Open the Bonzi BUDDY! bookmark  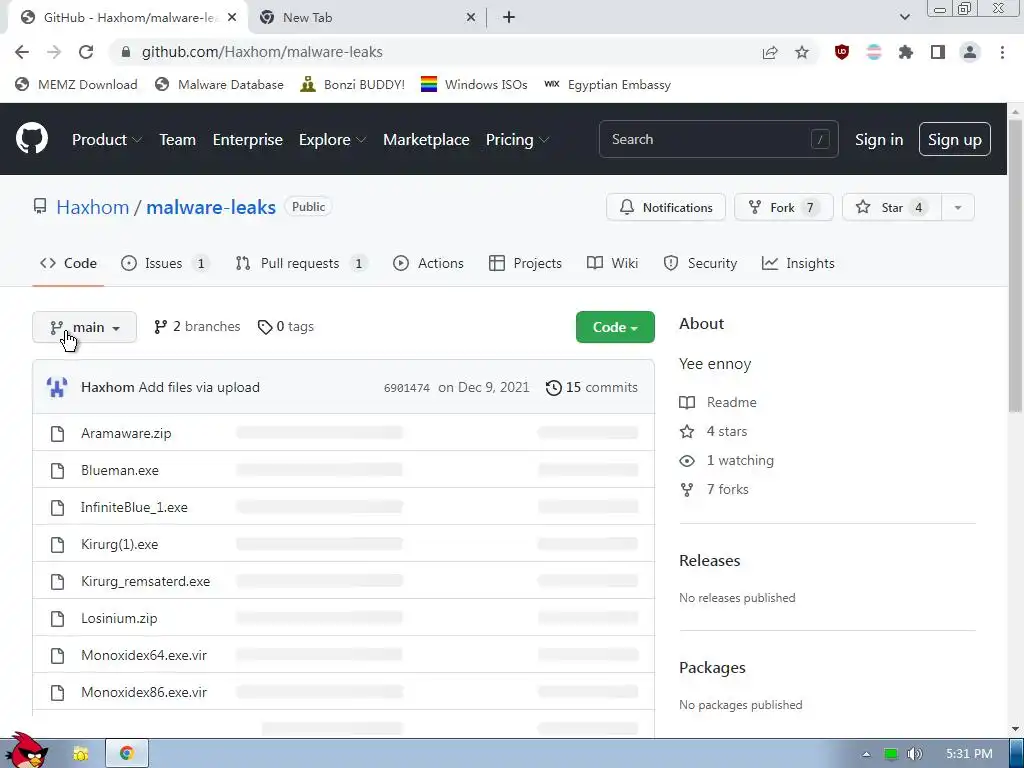(353, 85)
